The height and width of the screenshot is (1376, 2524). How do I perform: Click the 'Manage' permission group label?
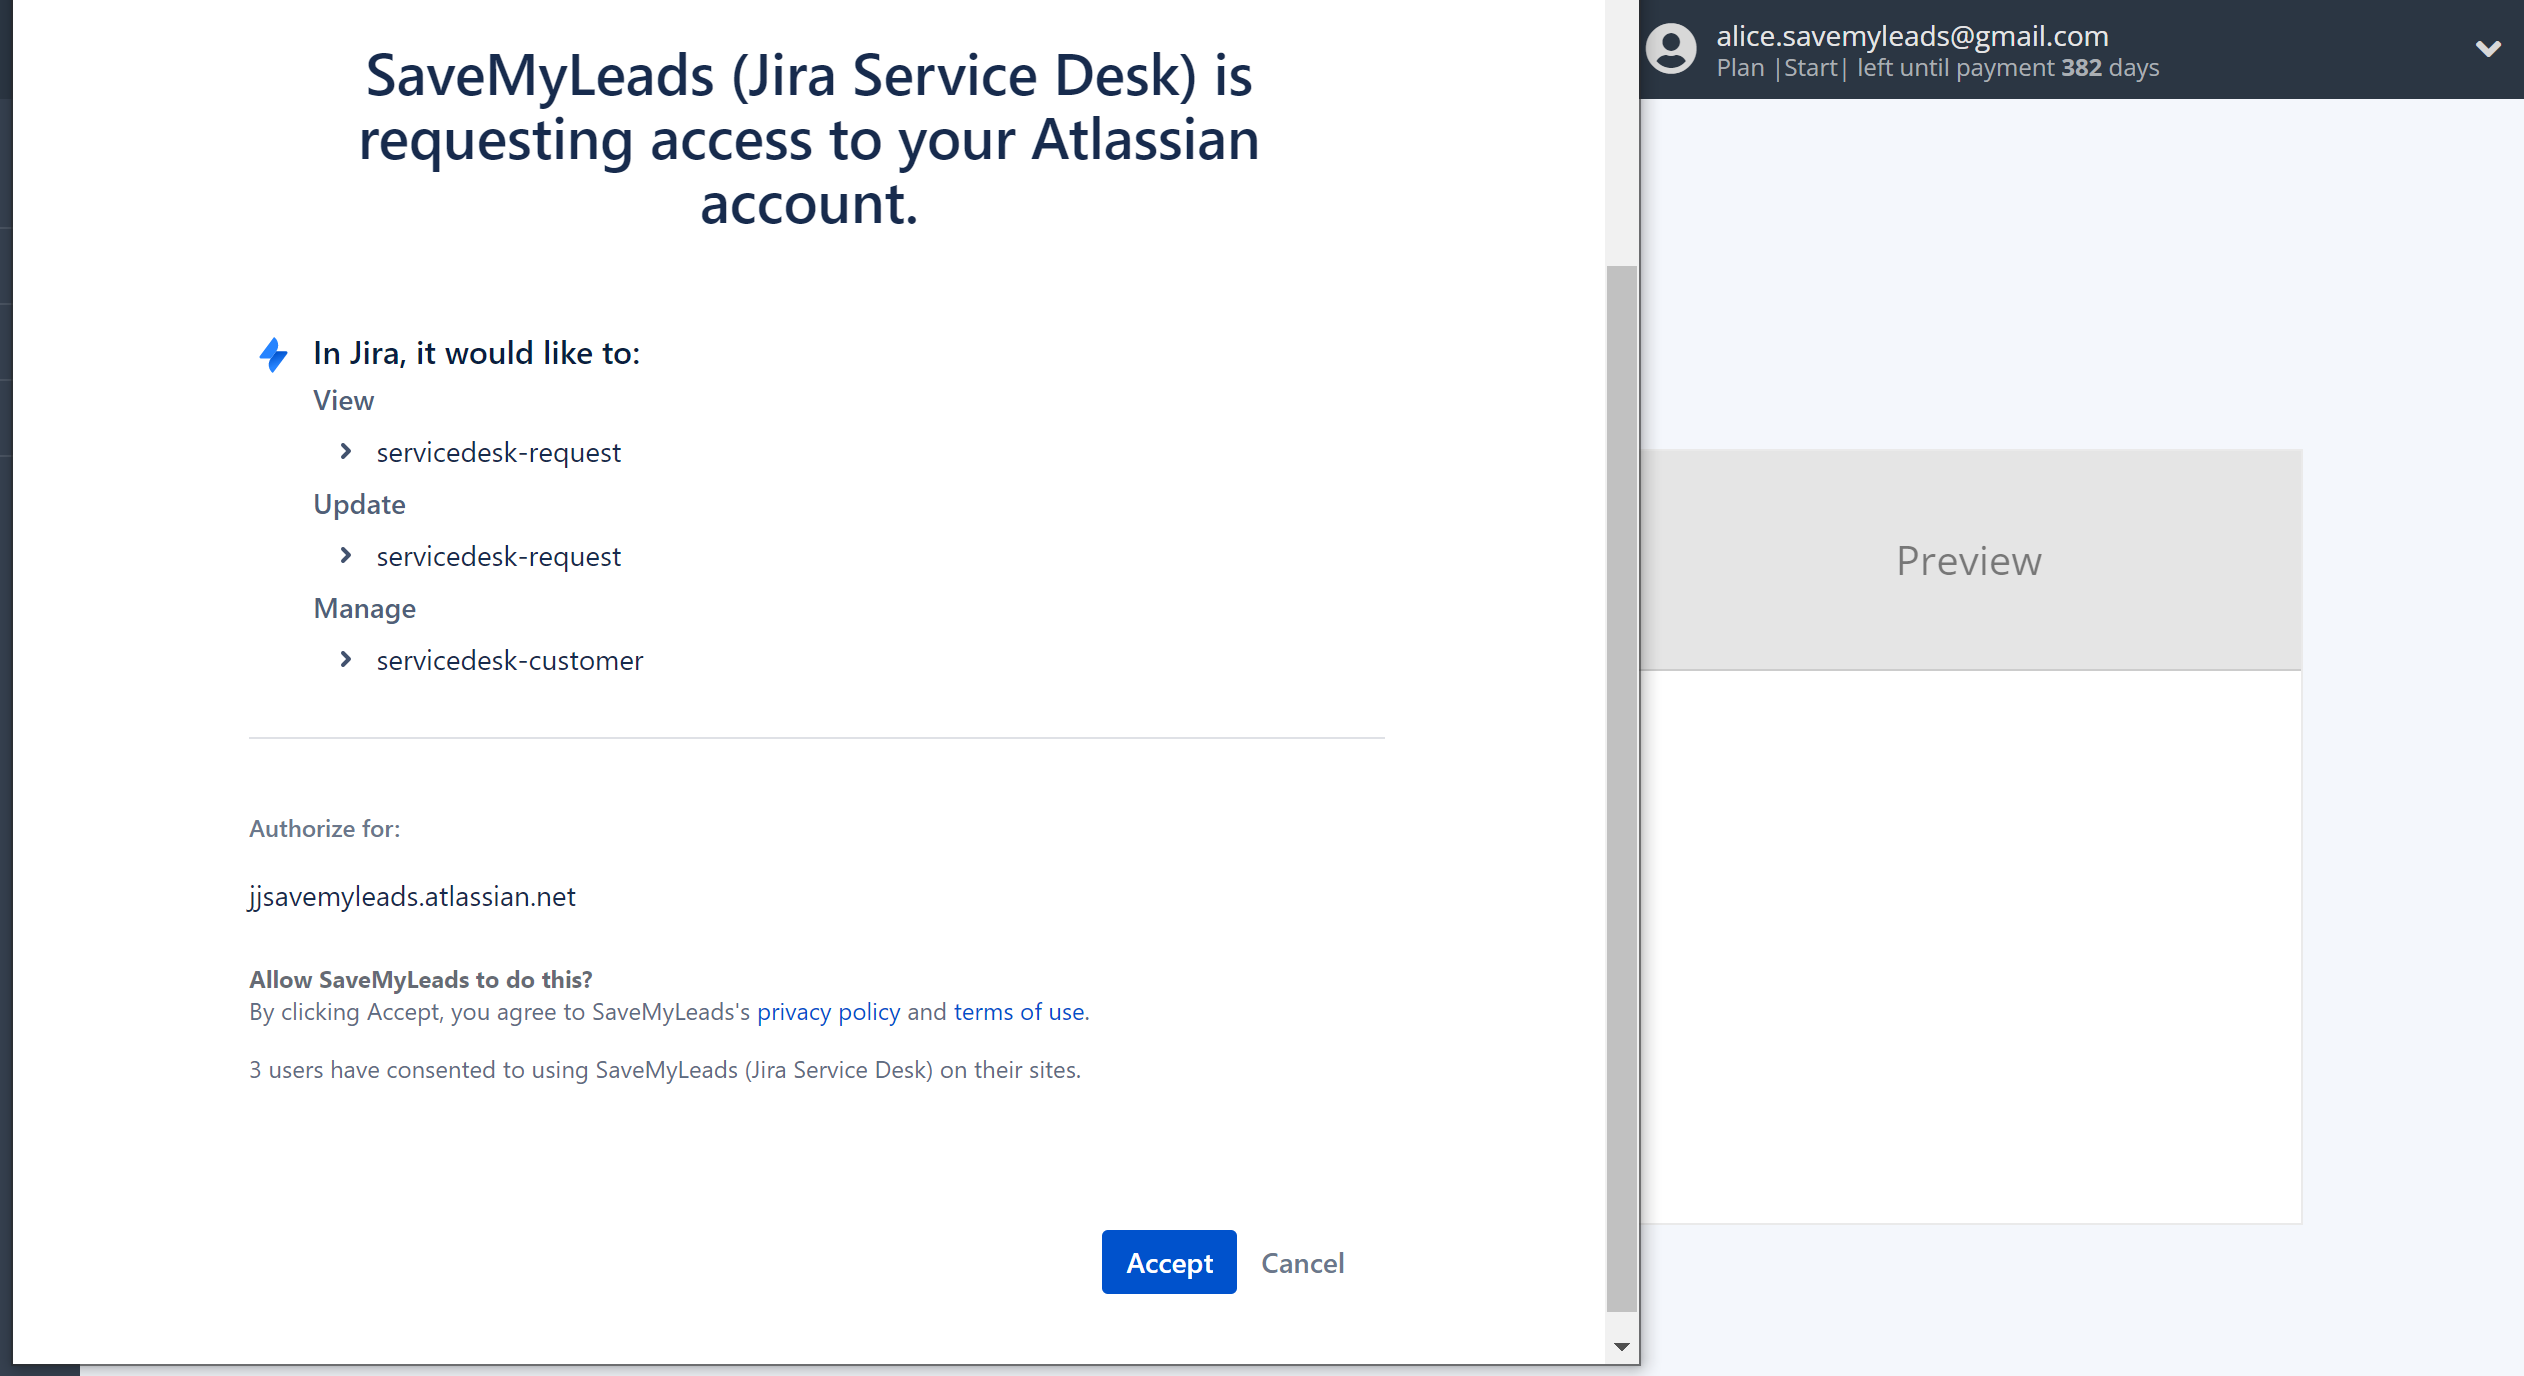click(364, 609)
